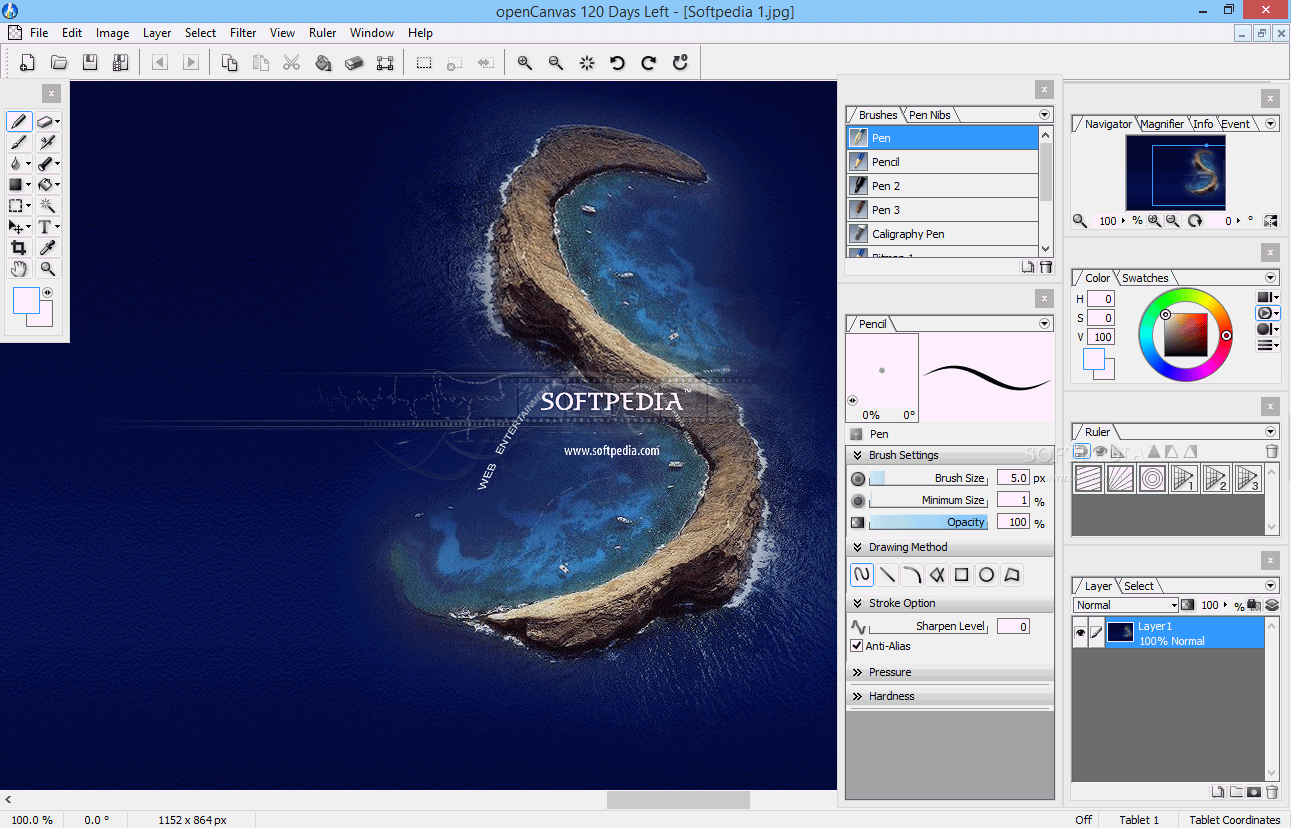The image size is (1291, 828).
Task: Click the Sharpen Level value field
Action: pyautogui.click(x=1013, y=626)
